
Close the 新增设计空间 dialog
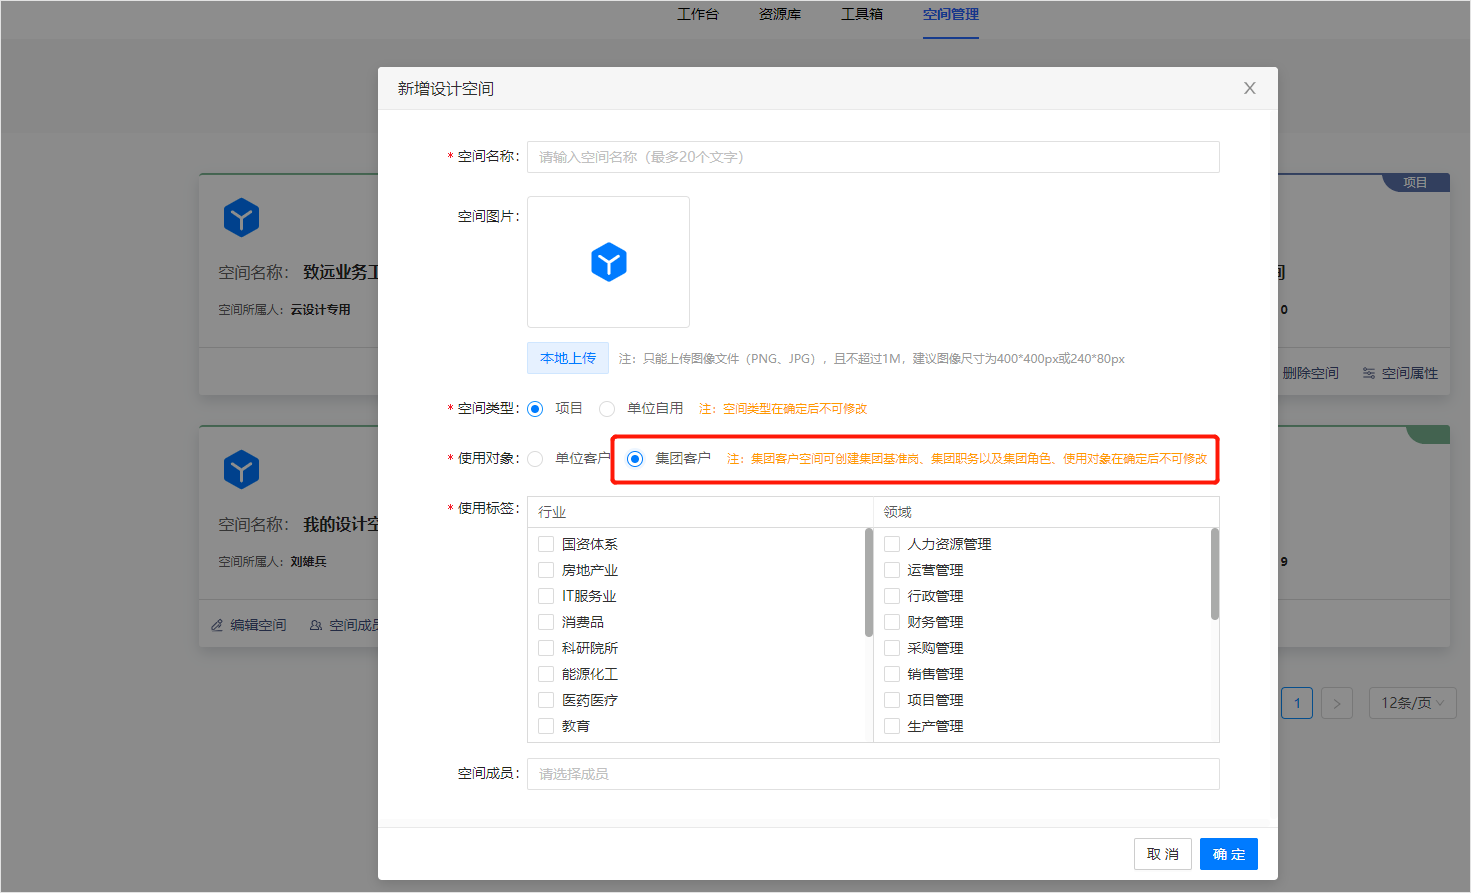point(1249,88)
